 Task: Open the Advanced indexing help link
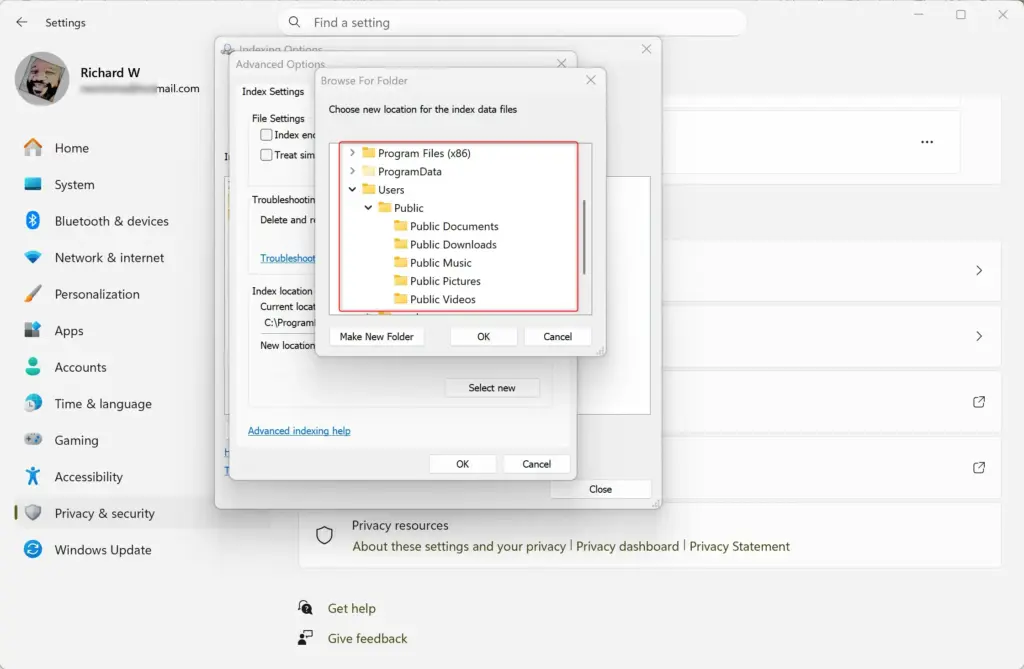coord(299,431)
